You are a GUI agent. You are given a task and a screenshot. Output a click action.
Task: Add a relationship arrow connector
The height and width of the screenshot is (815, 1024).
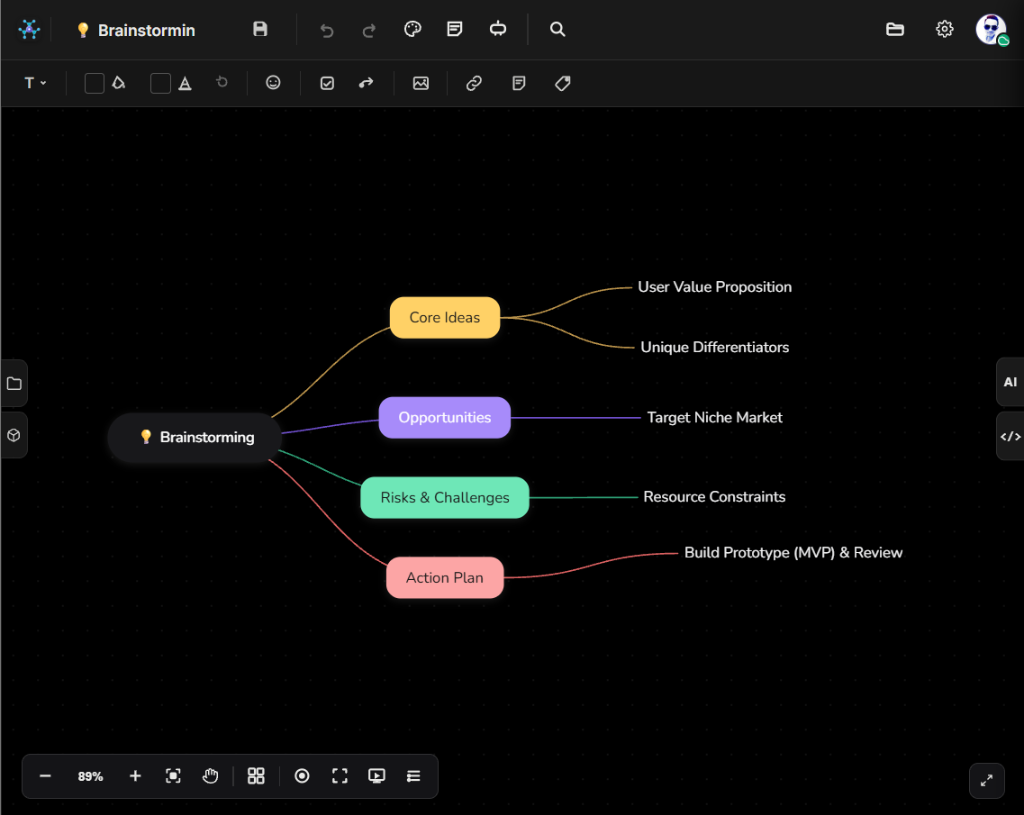(x=366, y=83)
